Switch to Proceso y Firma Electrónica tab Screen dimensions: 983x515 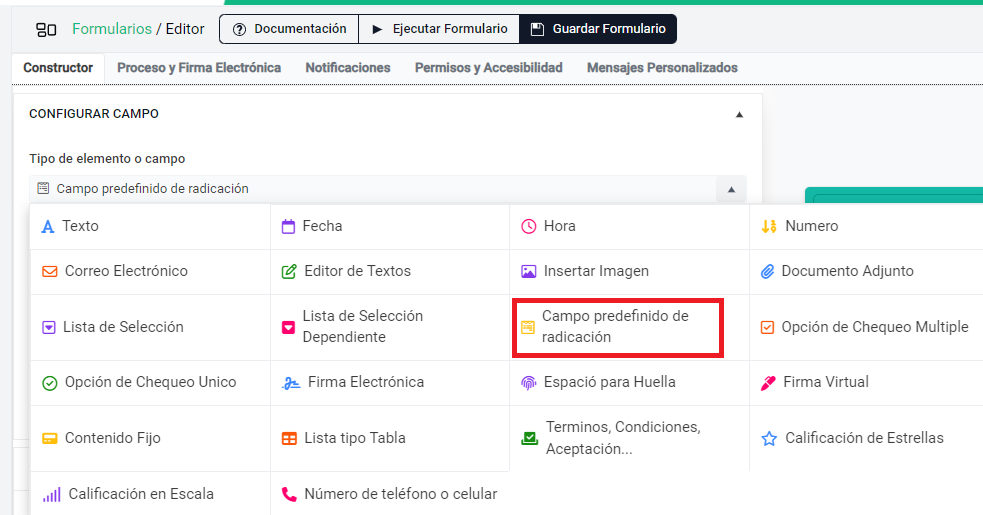click(x=198, y=68)
